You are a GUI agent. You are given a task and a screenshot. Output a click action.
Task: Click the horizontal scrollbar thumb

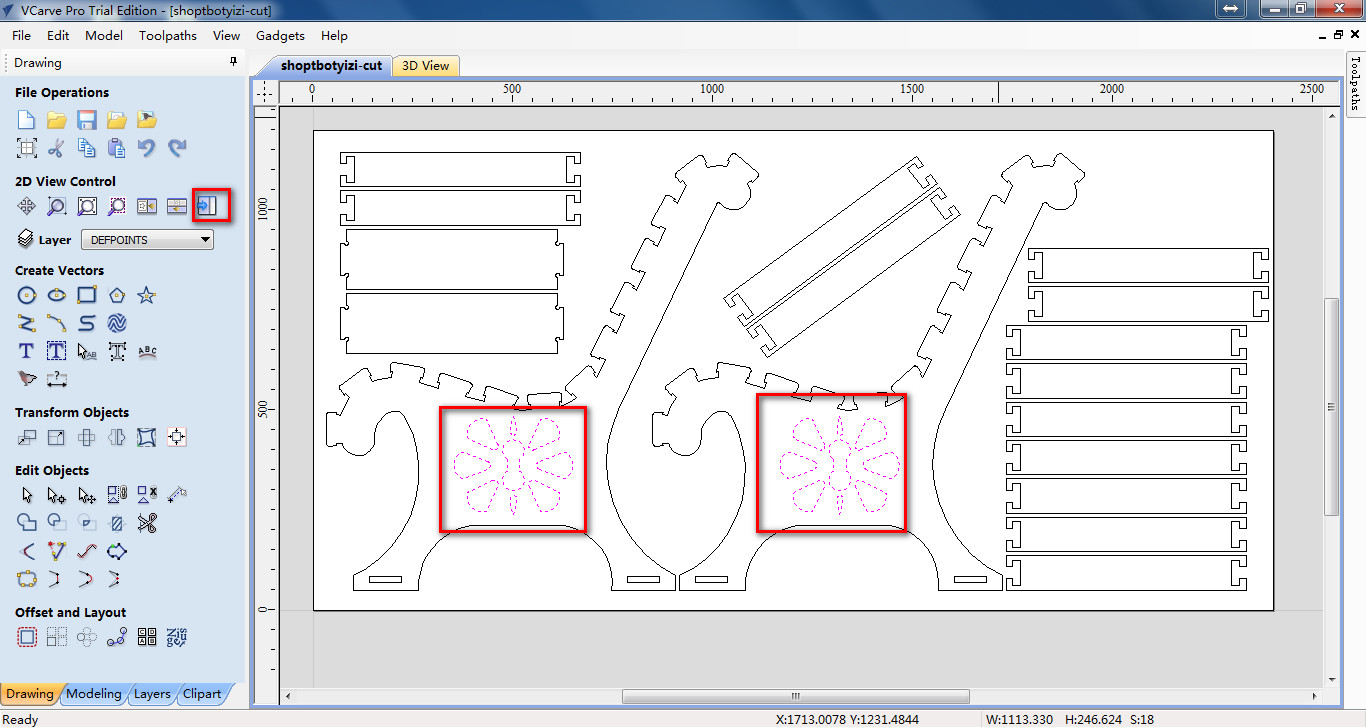(x=796, y=696)
